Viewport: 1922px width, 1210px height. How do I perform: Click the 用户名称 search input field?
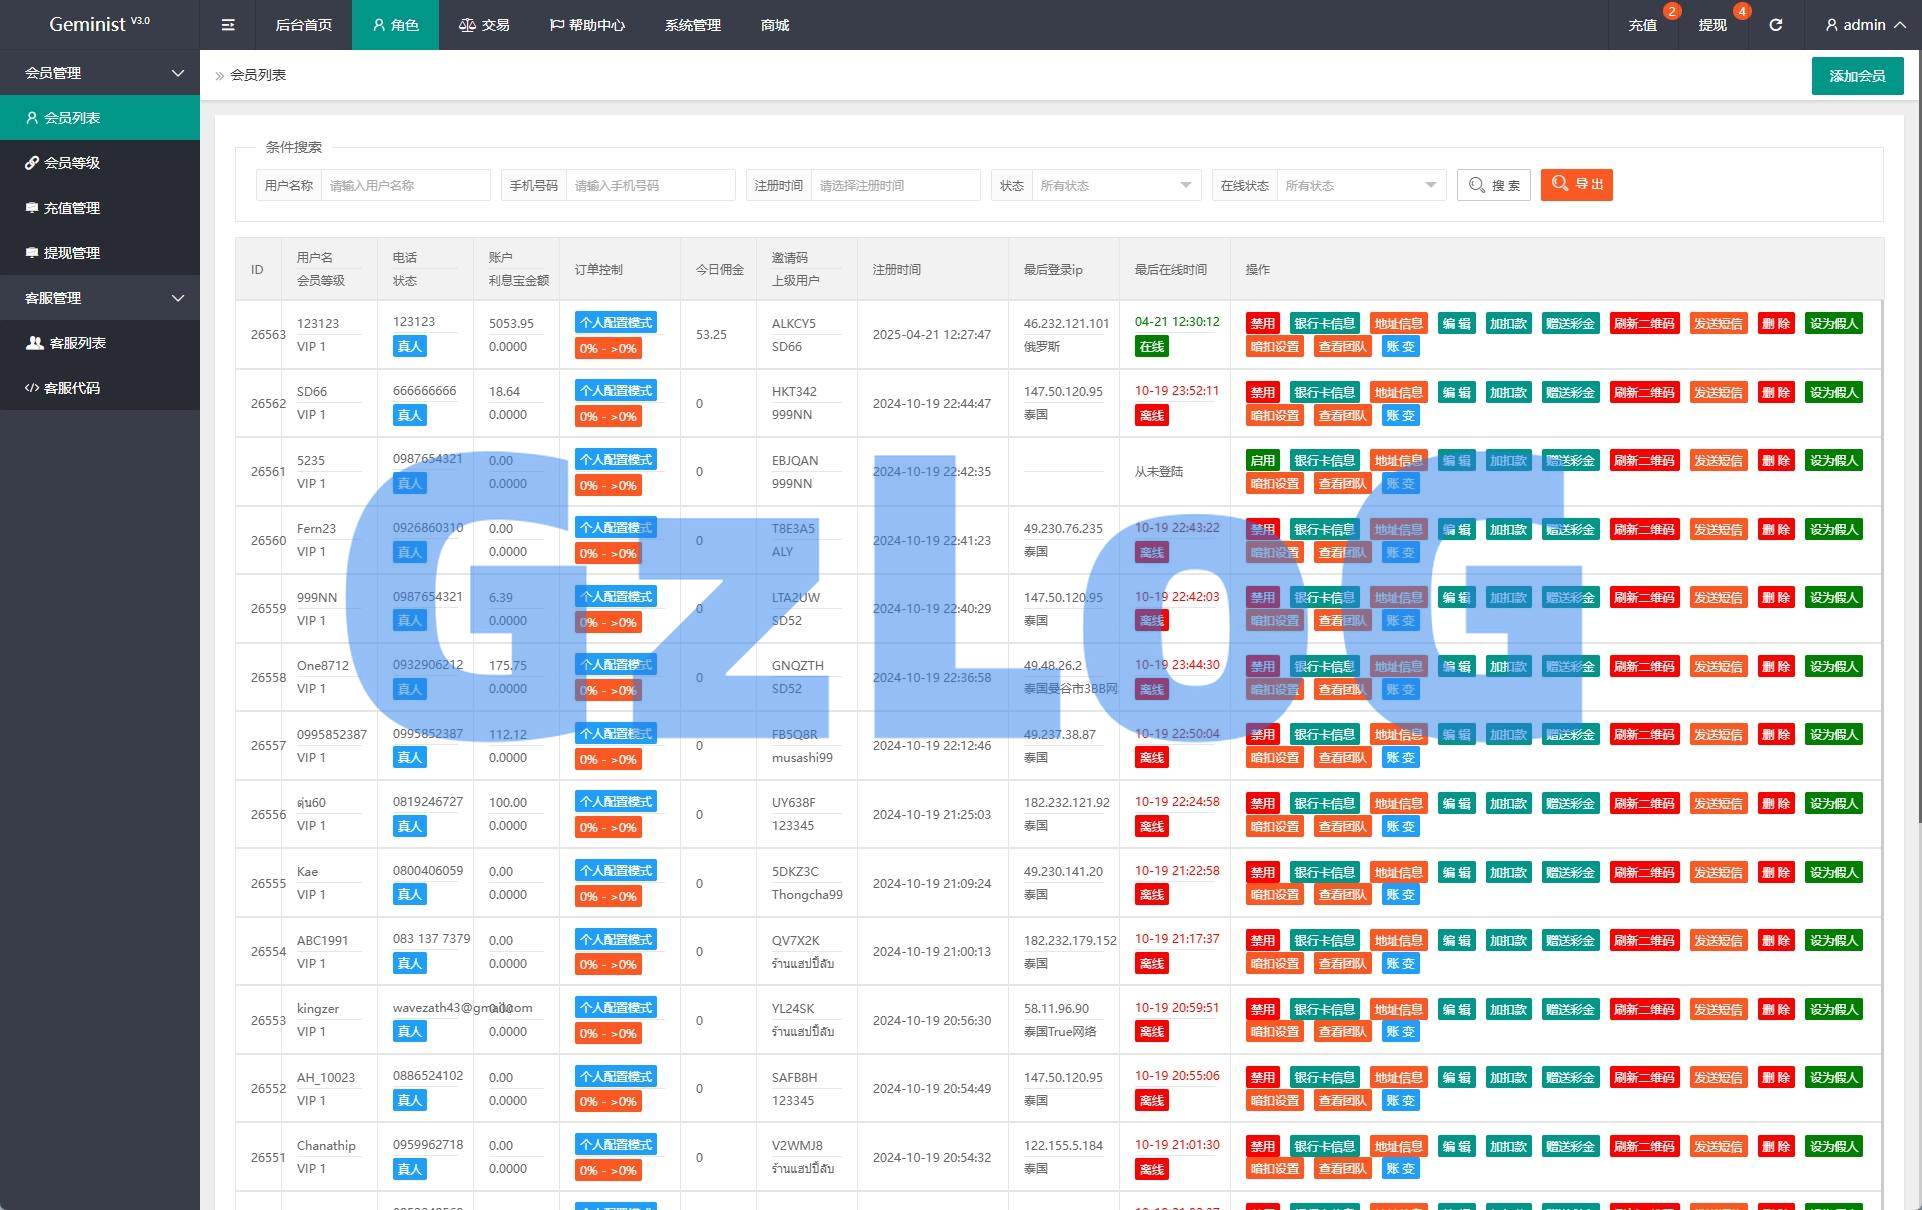[404, 185]
